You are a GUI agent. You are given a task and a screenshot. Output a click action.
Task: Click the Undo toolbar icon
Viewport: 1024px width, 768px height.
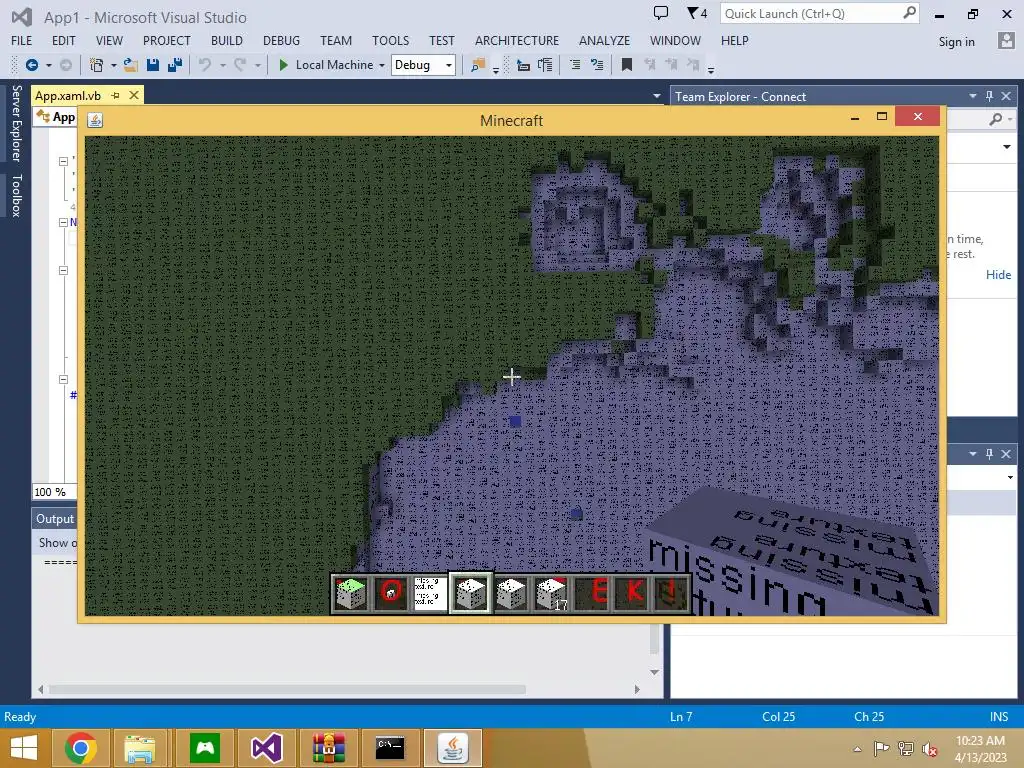(205, 65)
